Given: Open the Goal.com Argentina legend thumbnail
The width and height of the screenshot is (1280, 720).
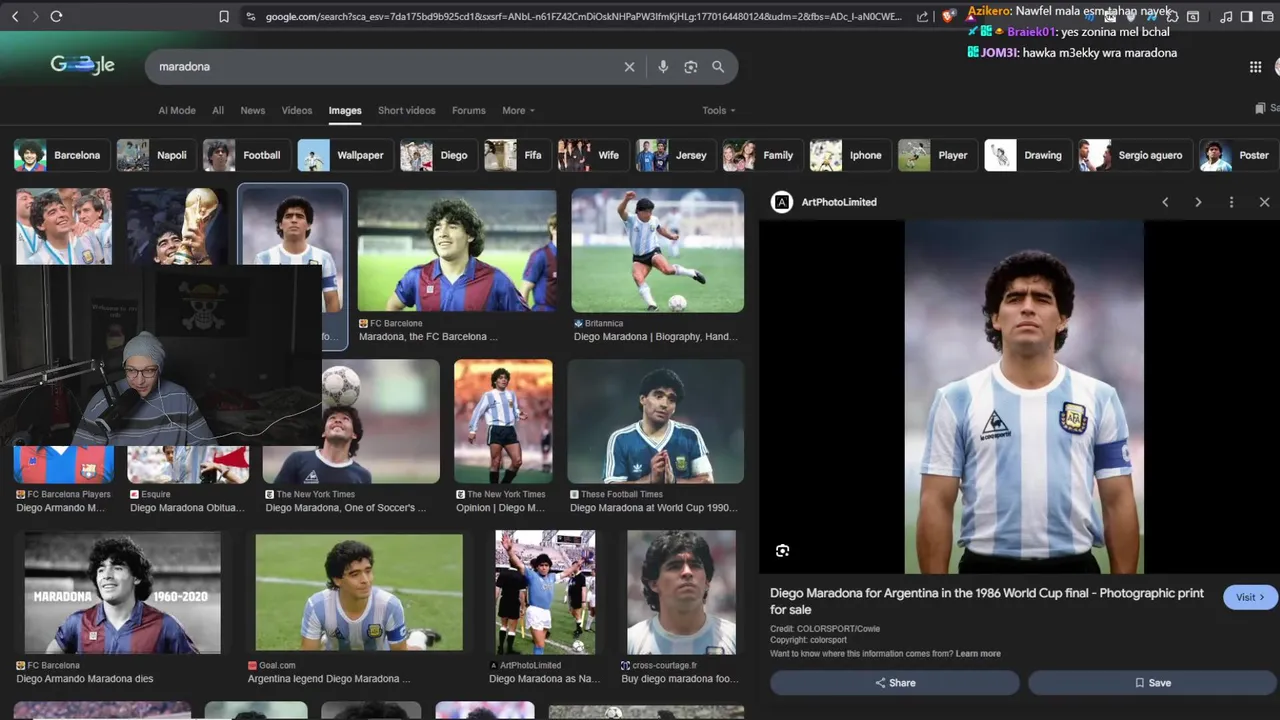Looking at the screenshot, I should pos(359,592).
